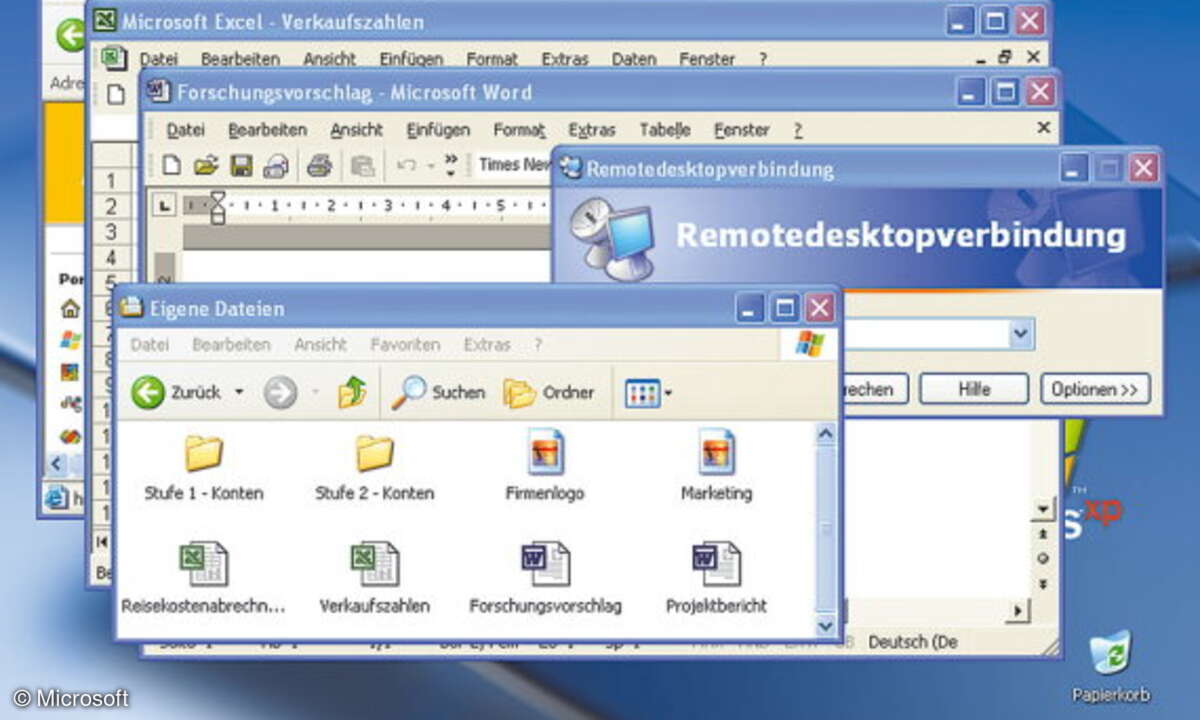Select the Marketing image file
The width and height of the screenshot is (1200, 720).
coord(716,467)
